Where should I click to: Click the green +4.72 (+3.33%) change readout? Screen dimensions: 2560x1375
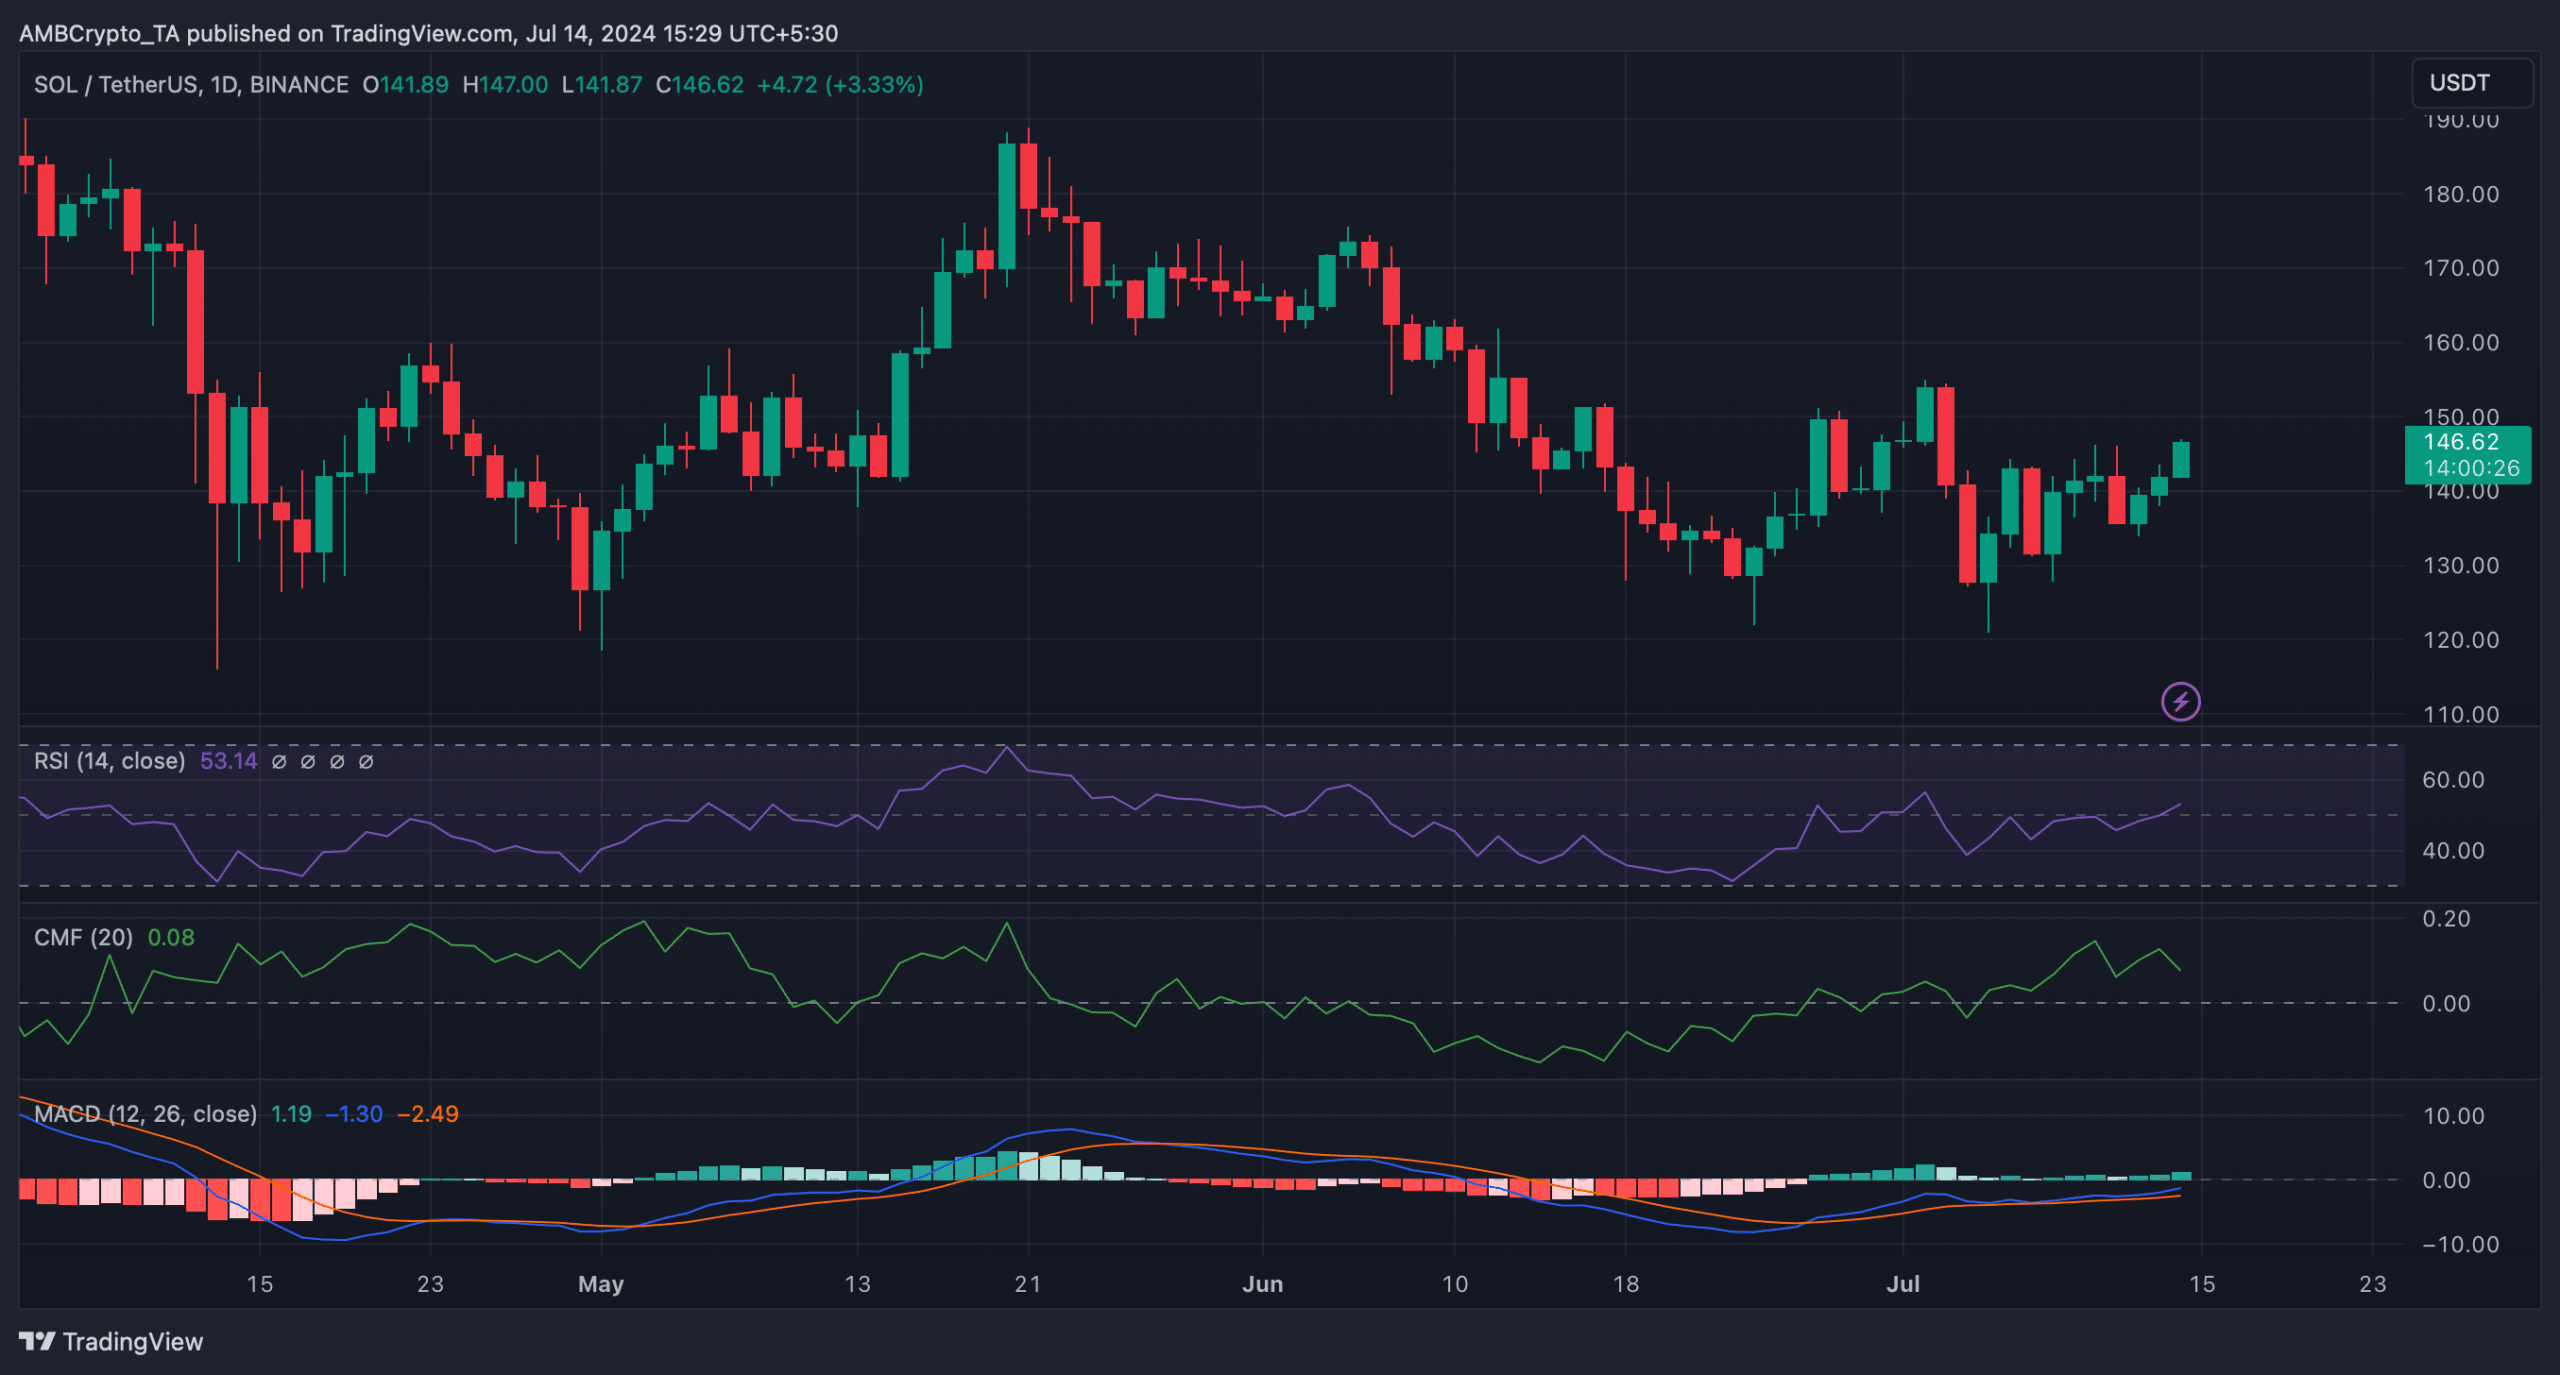point(840,85)
